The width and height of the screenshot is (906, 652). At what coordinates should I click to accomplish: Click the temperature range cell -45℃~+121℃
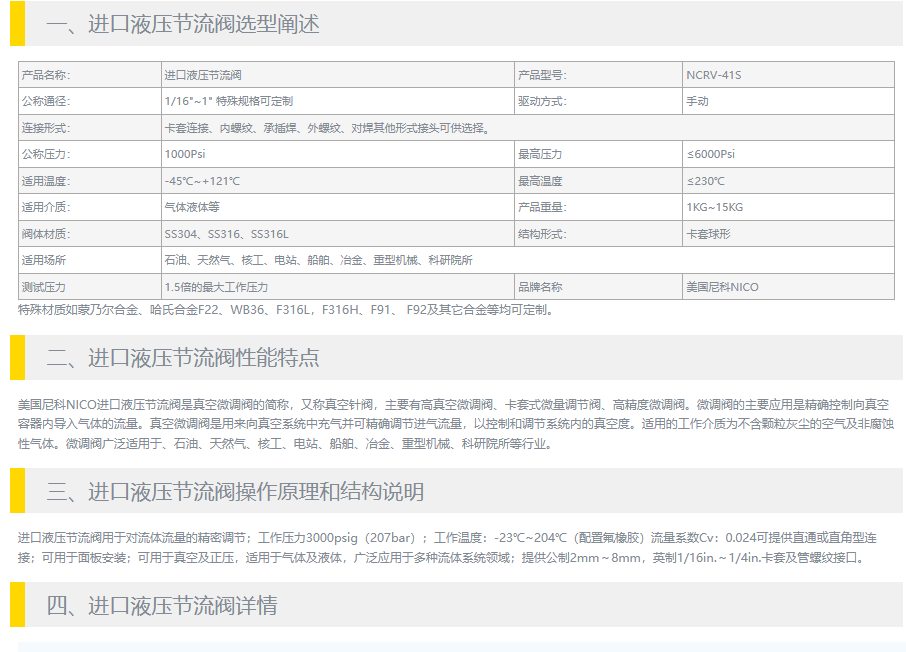202,181
